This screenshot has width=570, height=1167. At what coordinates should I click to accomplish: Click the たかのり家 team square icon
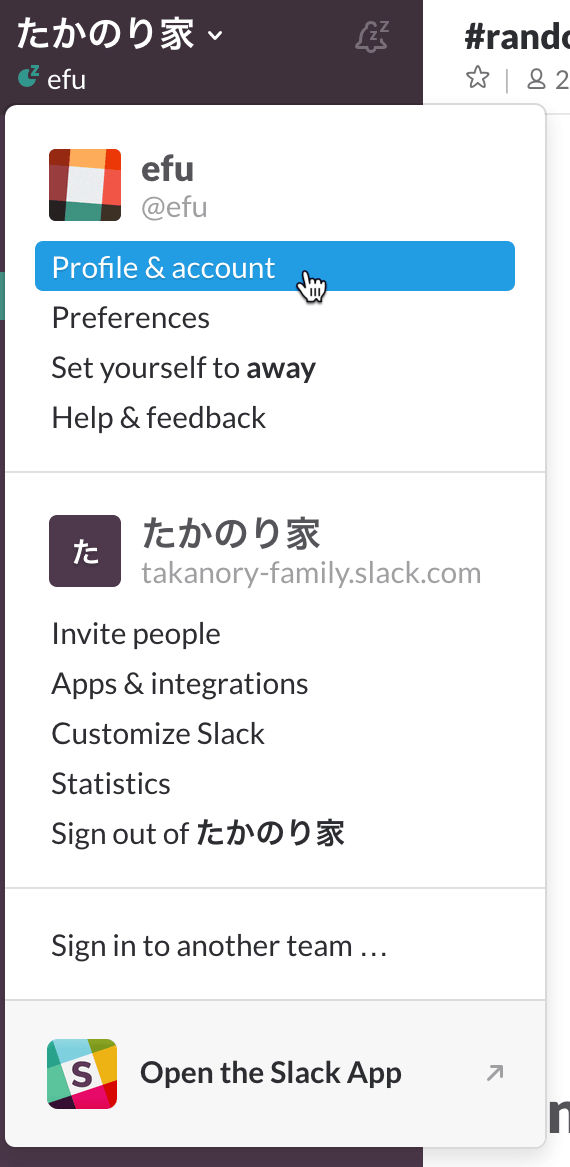tap(85, 551)
